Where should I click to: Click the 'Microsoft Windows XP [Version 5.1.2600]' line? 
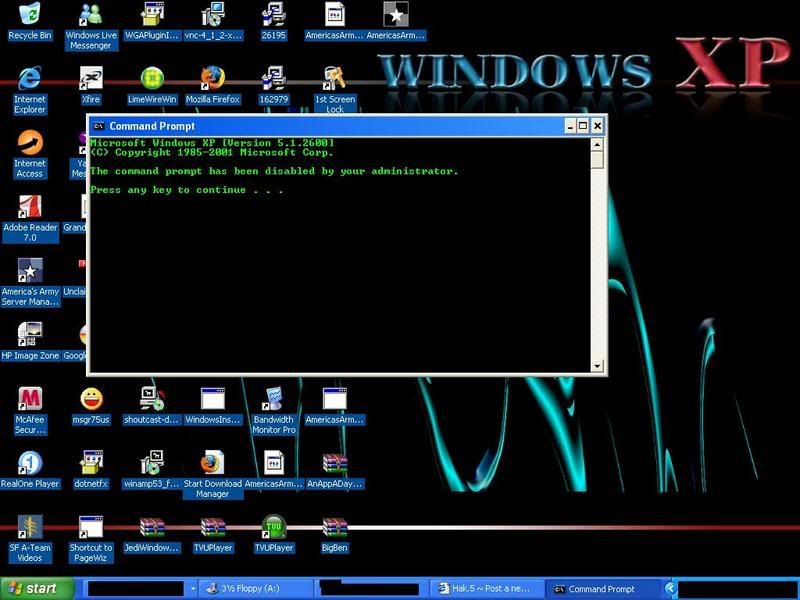(x=212, y=143)
